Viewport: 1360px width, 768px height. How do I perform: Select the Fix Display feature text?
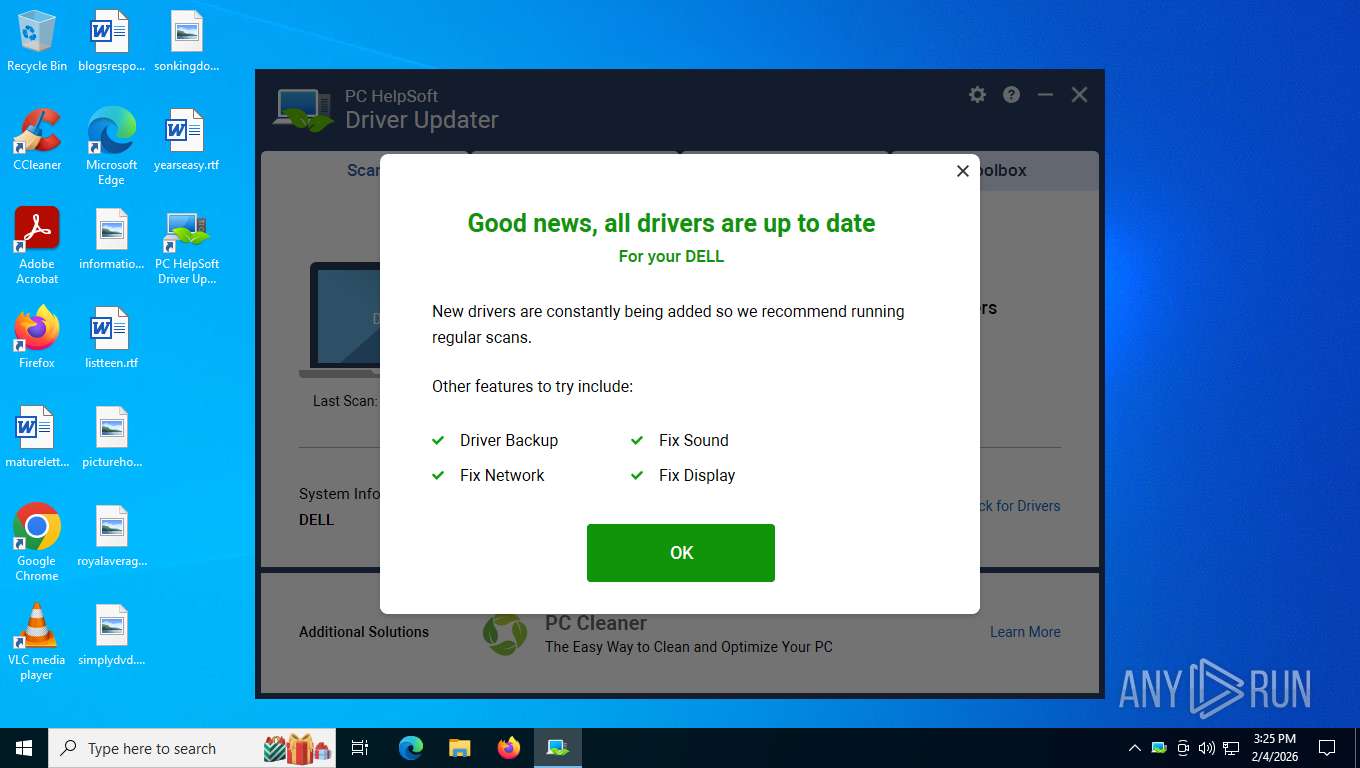[x=697, y=475]
